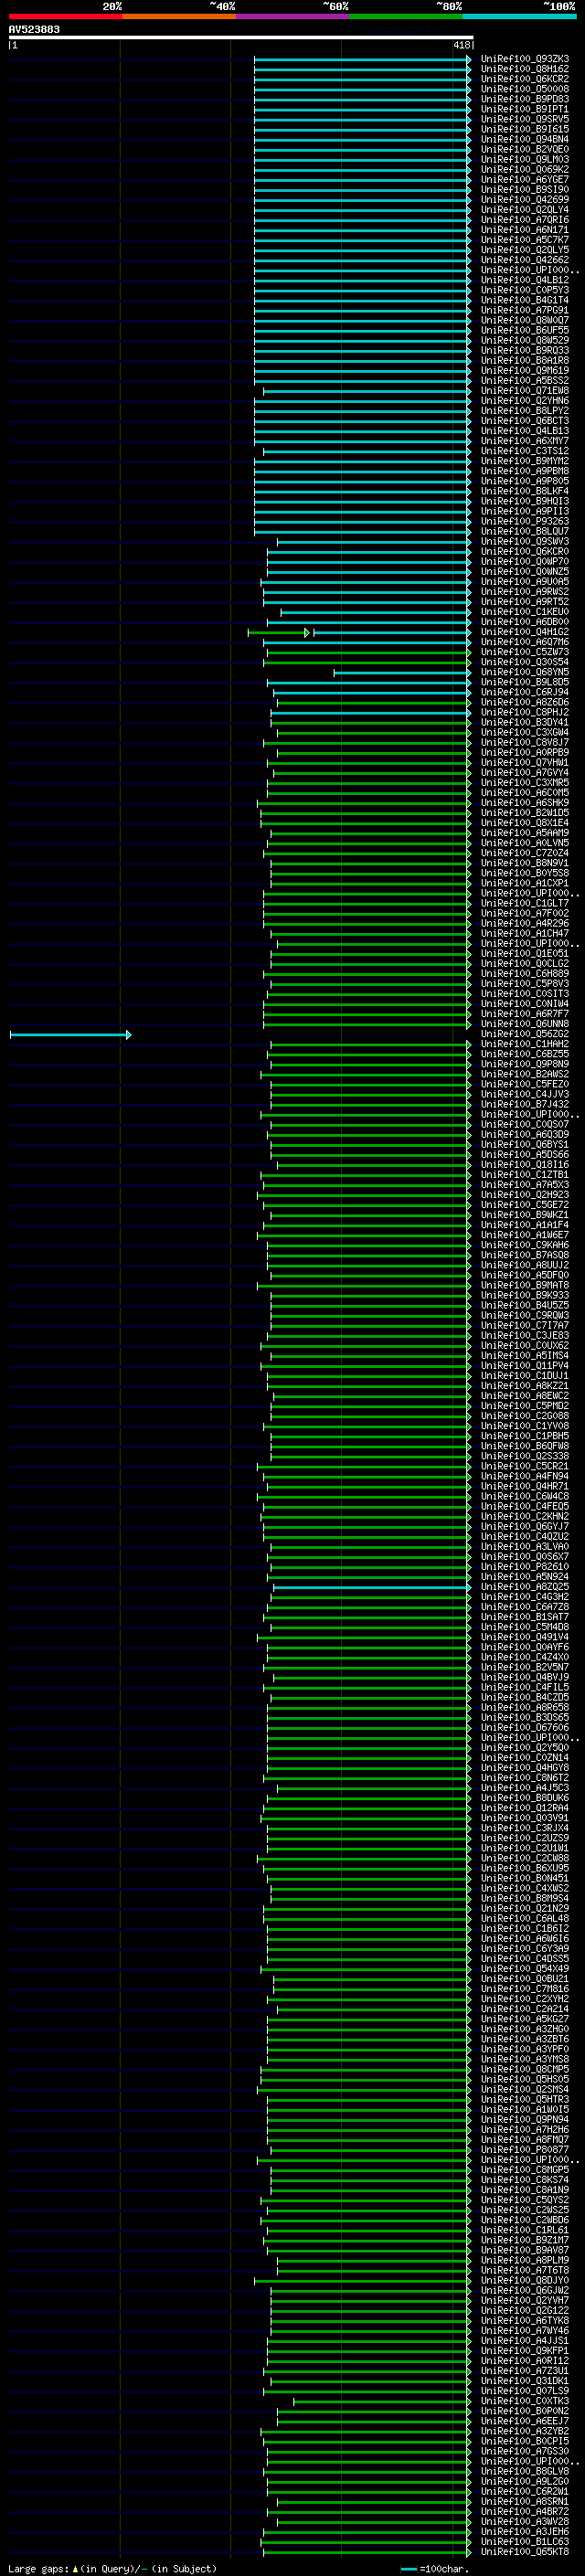
Task: Select hit label UniRef100_Q94BN4
Action: [x=525, y=139]
